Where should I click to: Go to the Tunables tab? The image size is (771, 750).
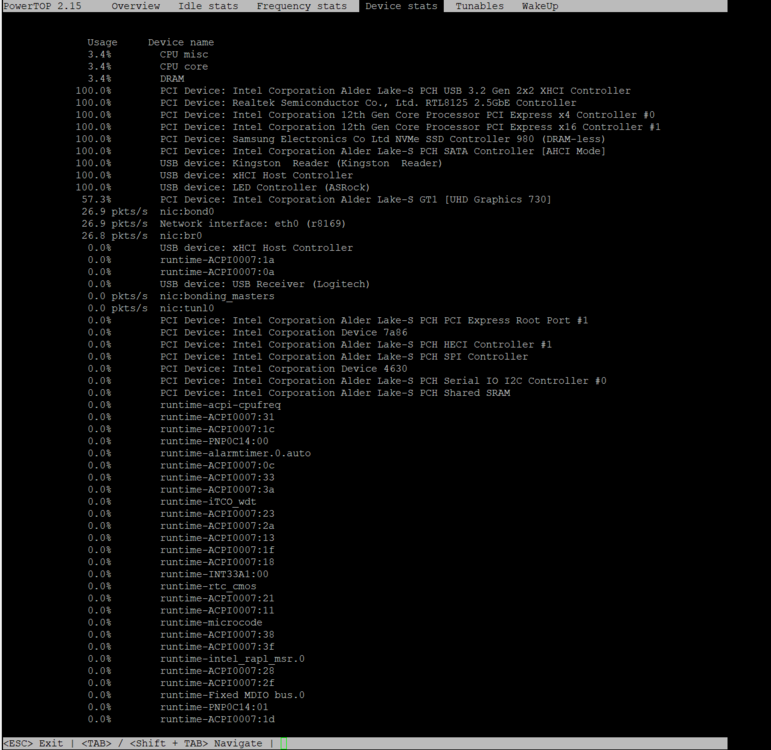point(479,6)
